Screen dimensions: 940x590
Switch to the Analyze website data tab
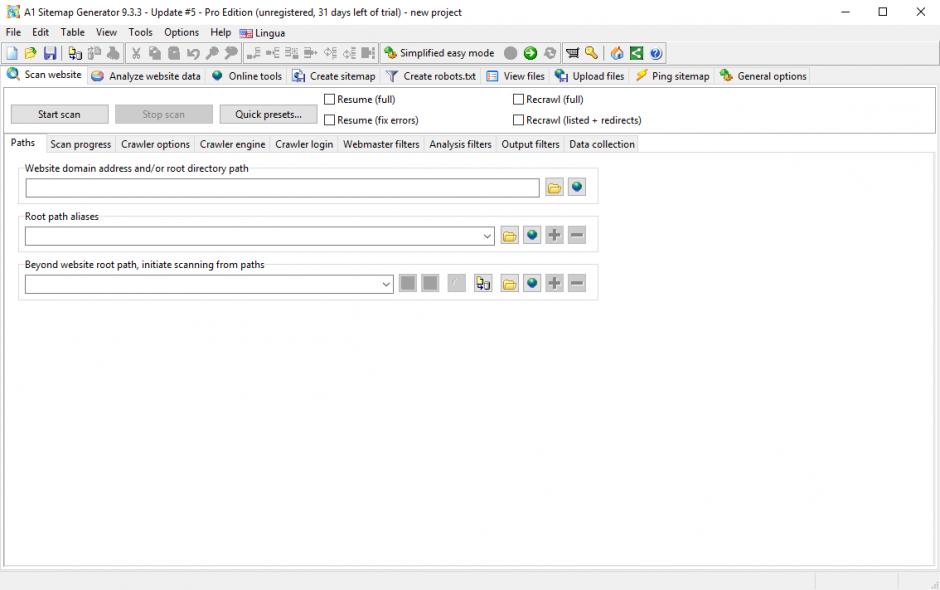(146, 76)
